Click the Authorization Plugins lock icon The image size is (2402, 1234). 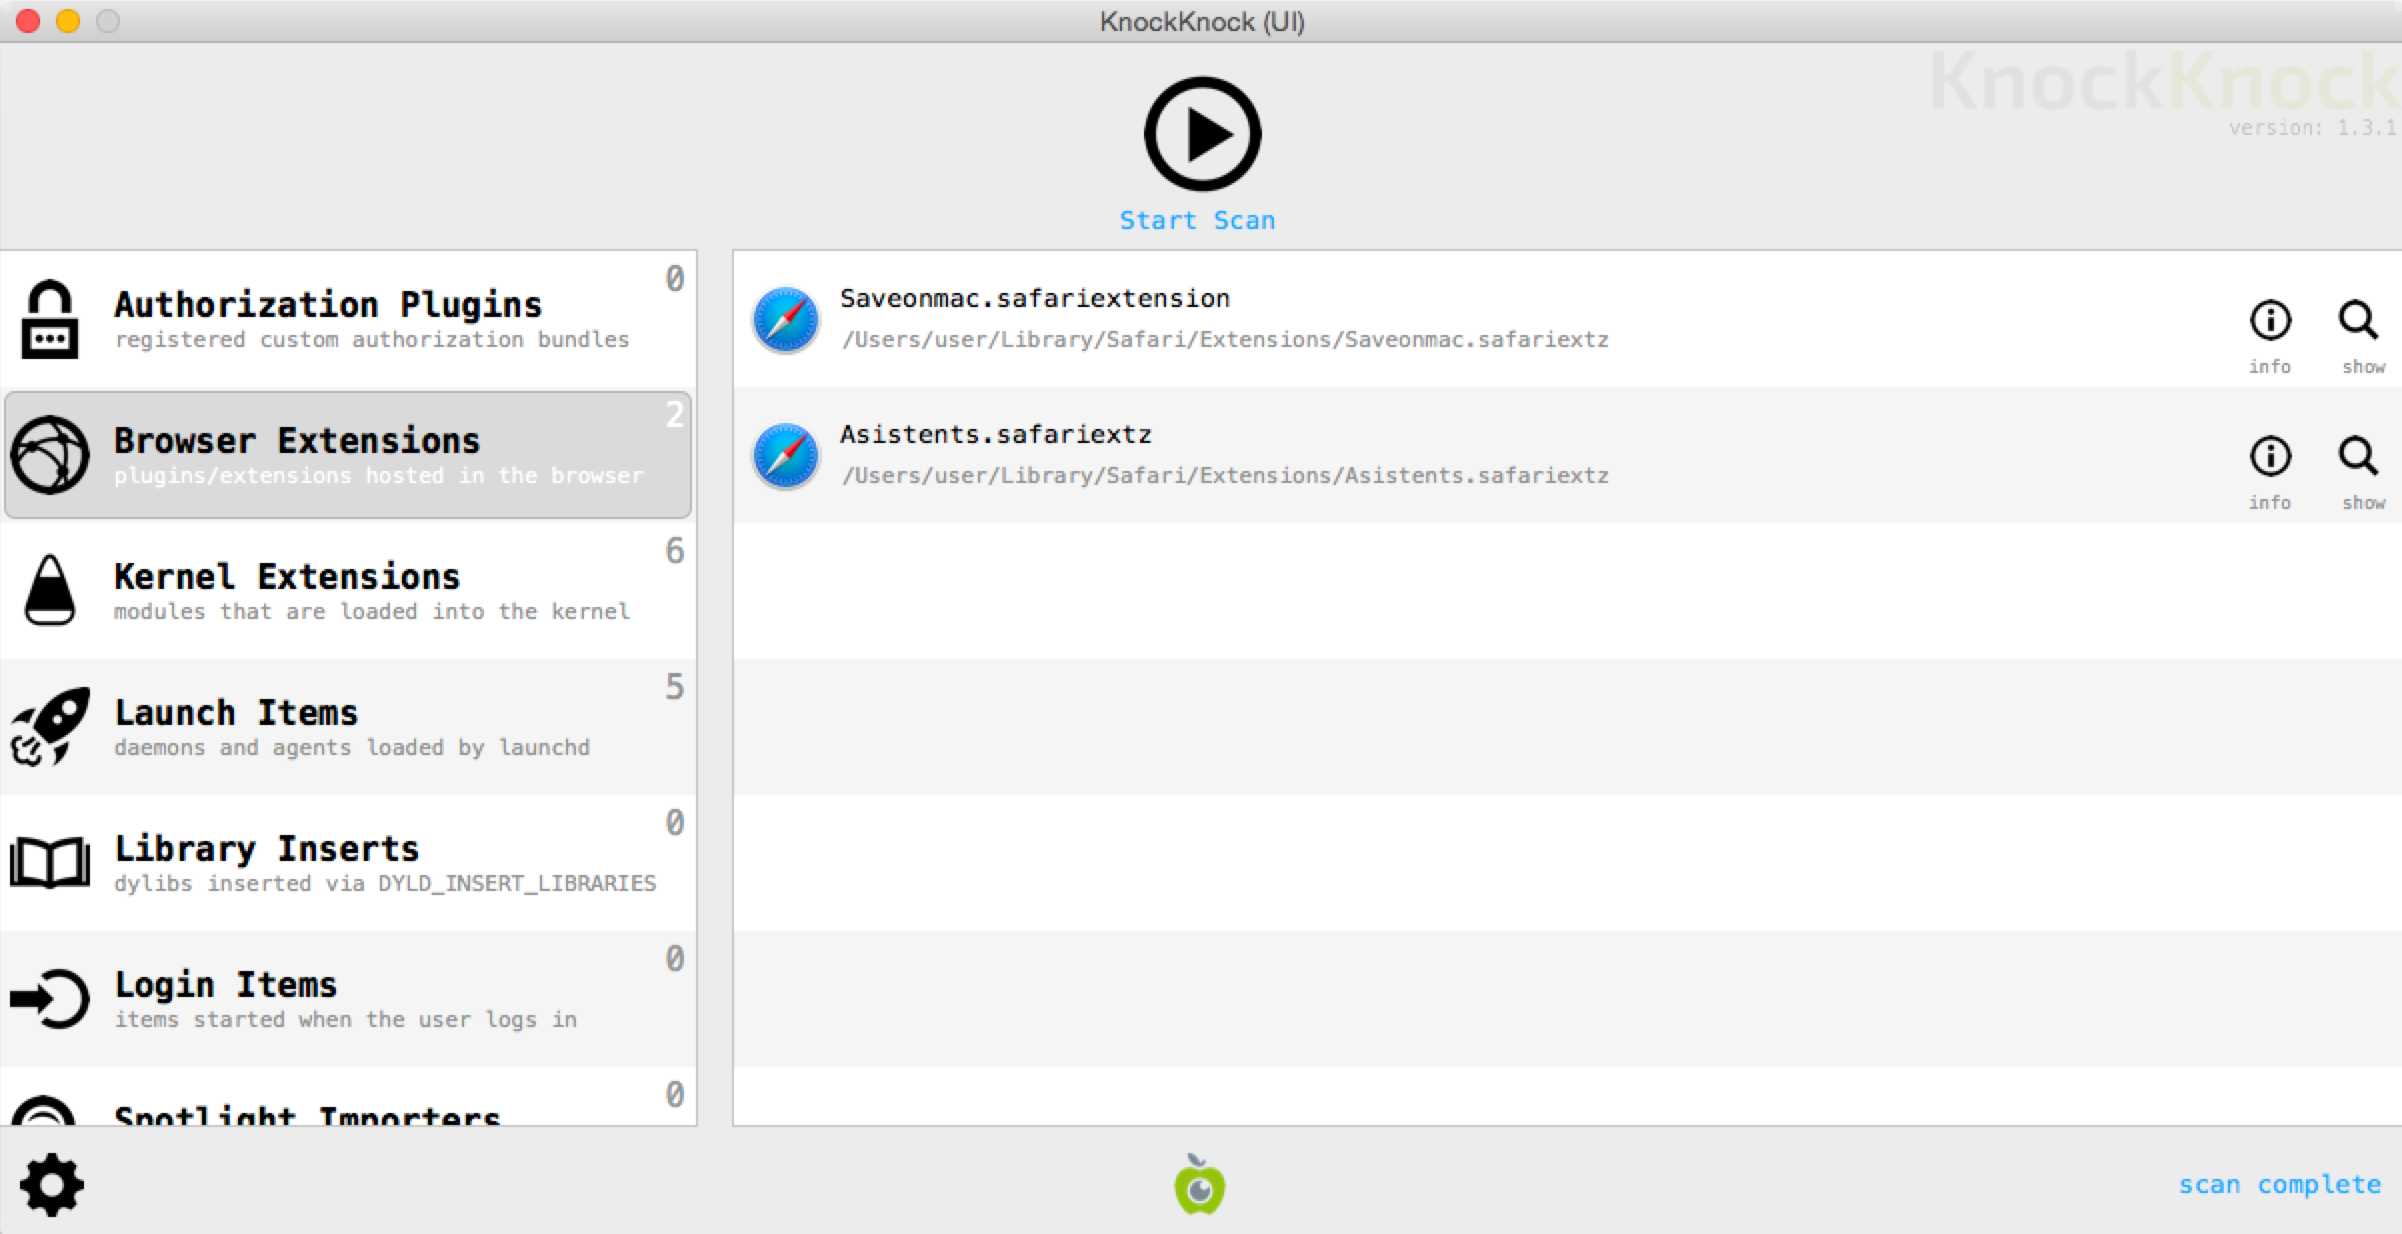coord(50,319)
